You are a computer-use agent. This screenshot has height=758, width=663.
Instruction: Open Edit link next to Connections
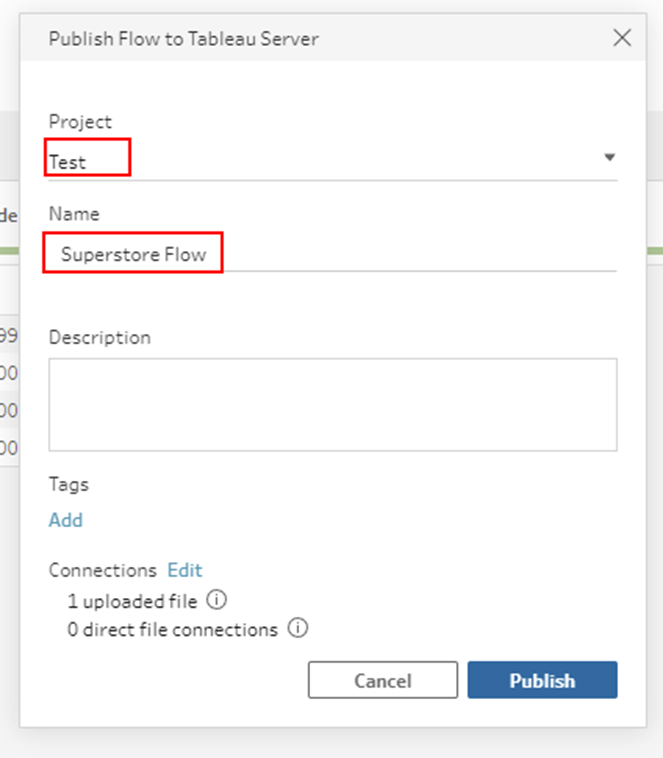(185, 570)
